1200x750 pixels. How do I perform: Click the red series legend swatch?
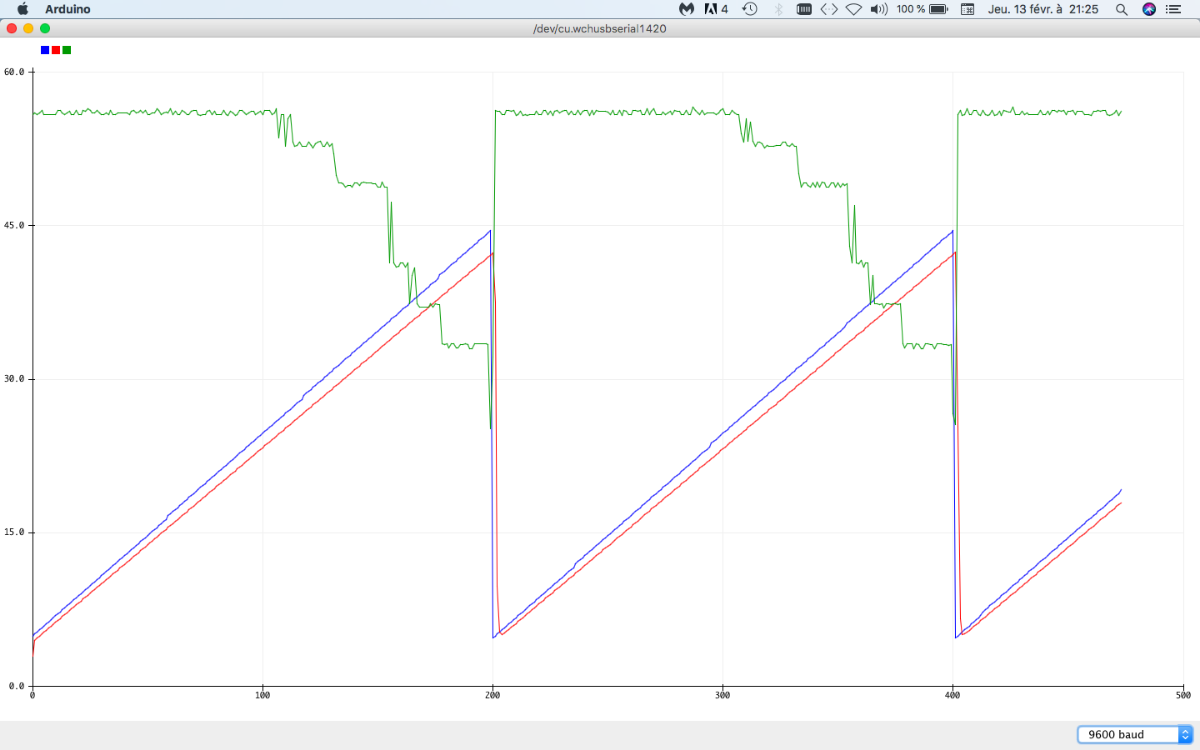pos(56,50)
